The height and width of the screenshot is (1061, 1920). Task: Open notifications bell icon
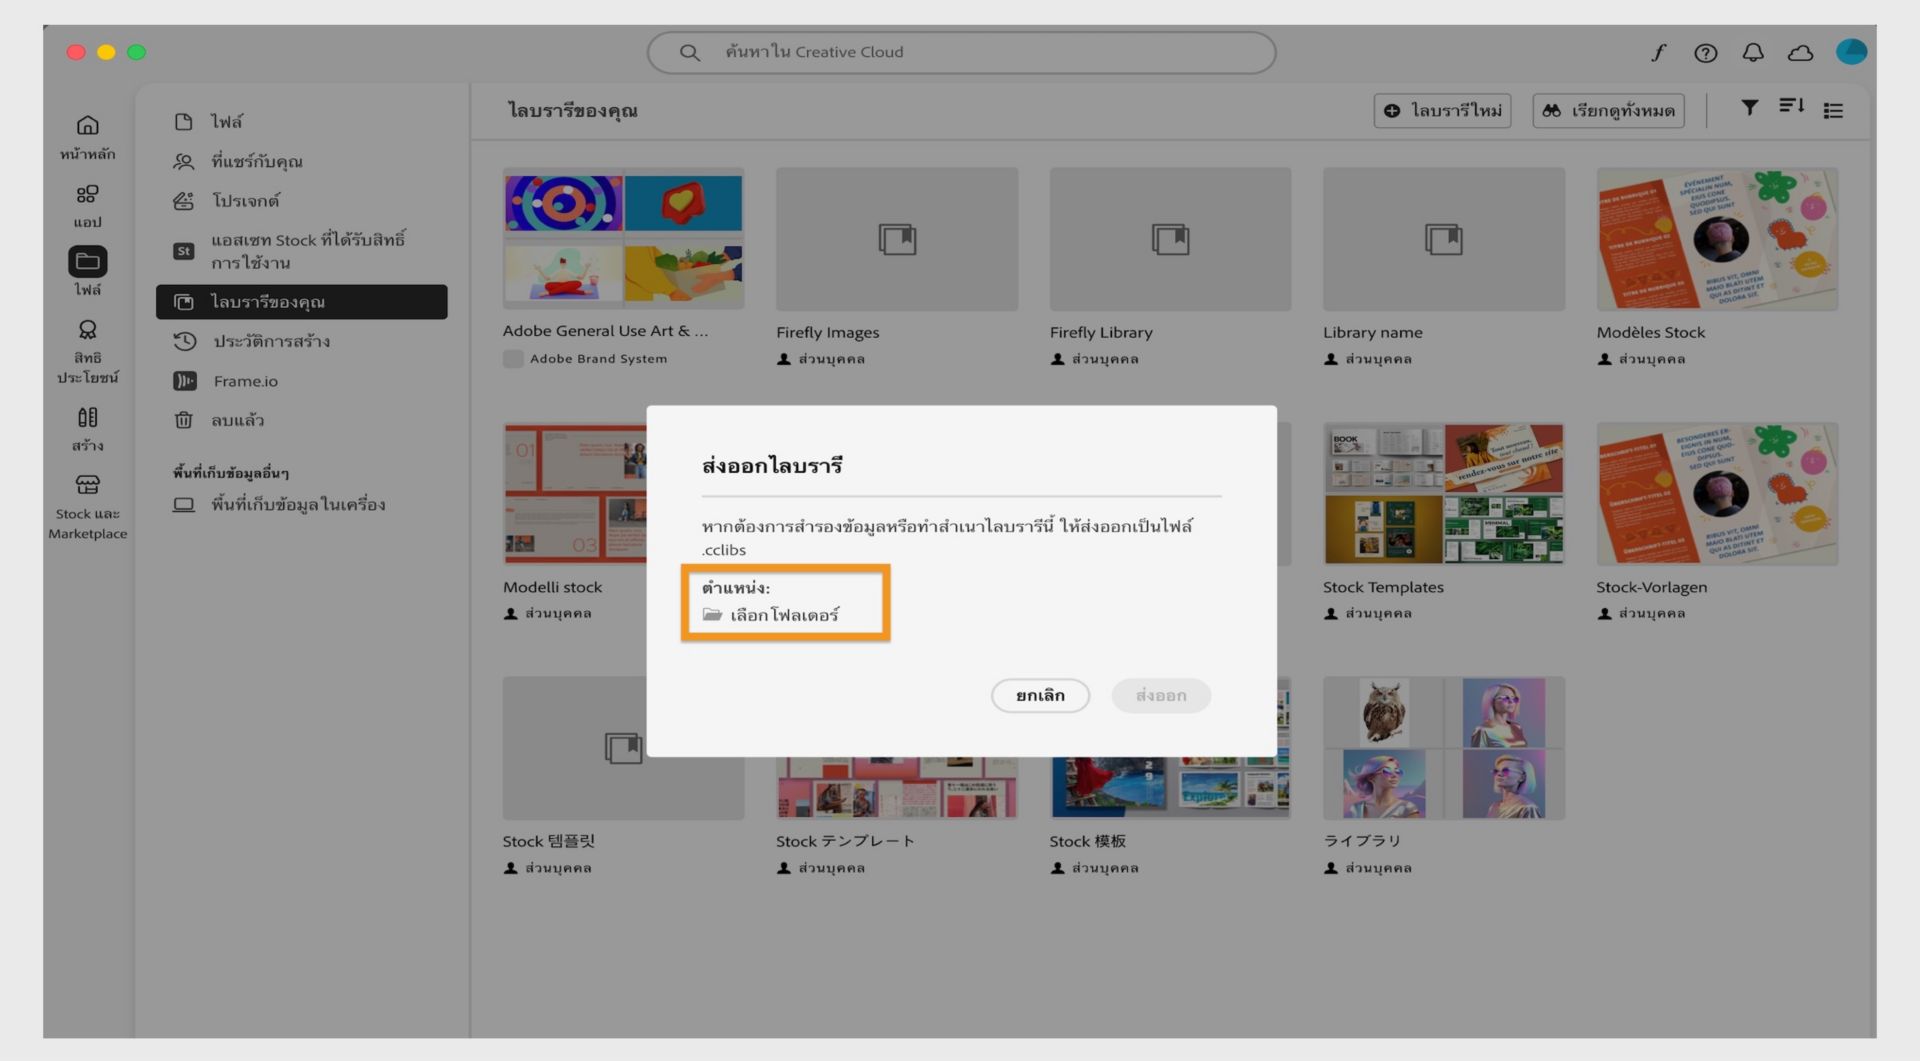(1753, 52)
